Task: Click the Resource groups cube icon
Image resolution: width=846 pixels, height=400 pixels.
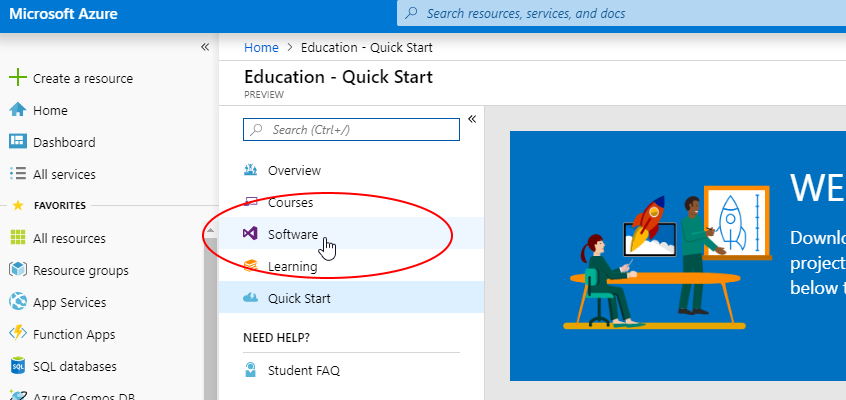Action: click(18, 270)
